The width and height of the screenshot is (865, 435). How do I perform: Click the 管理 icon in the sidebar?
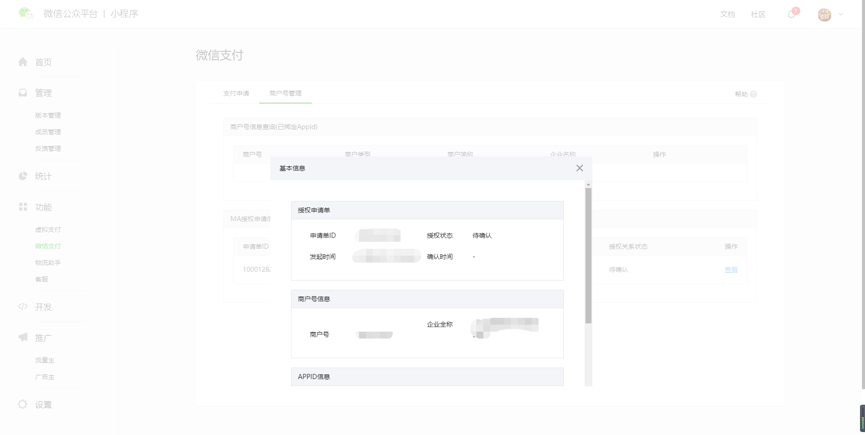coord(23,93)
